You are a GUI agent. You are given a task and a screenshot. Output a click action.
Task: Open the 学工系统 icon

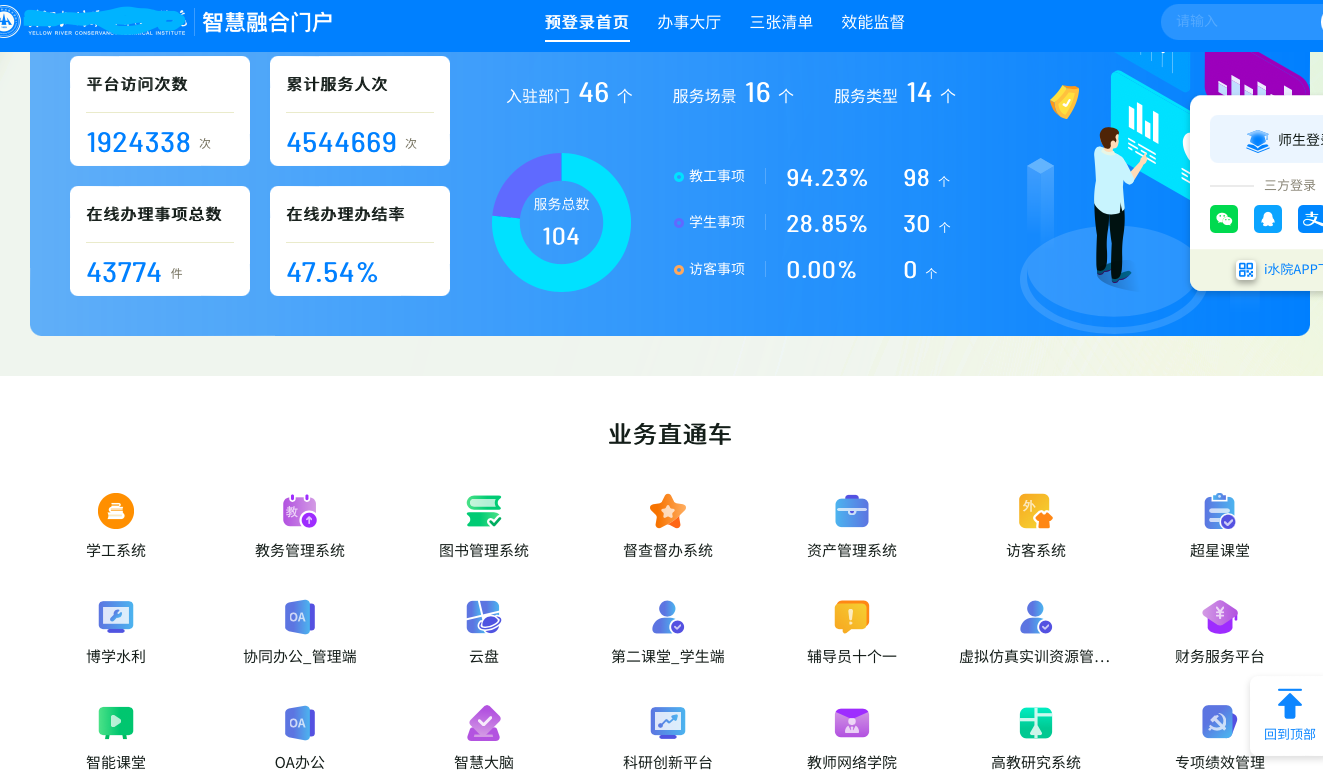pyautogui.click(x=116, y=512)
